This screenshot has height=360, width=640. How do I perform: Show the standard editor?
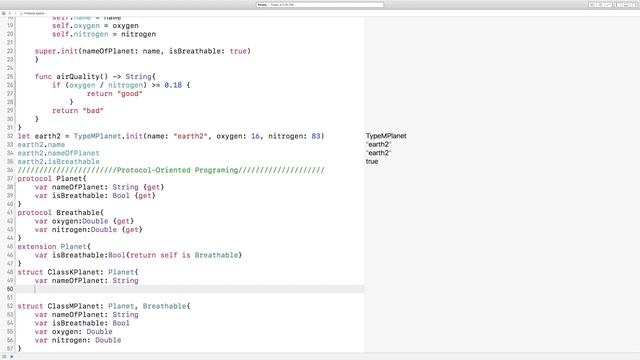coord(593,5)
